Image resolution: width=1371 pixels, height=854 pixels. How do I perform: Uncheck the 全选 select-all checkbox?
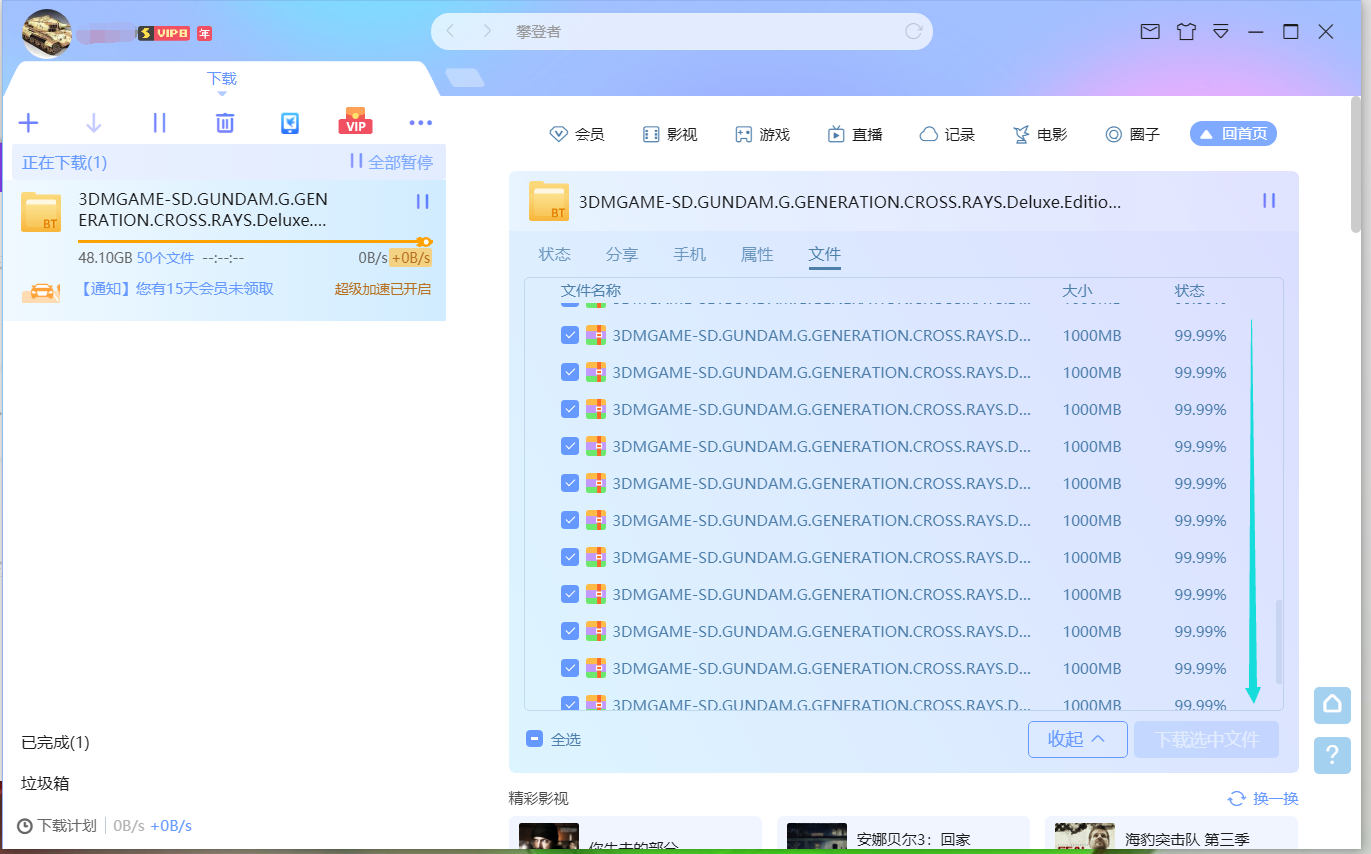point(534,738)
